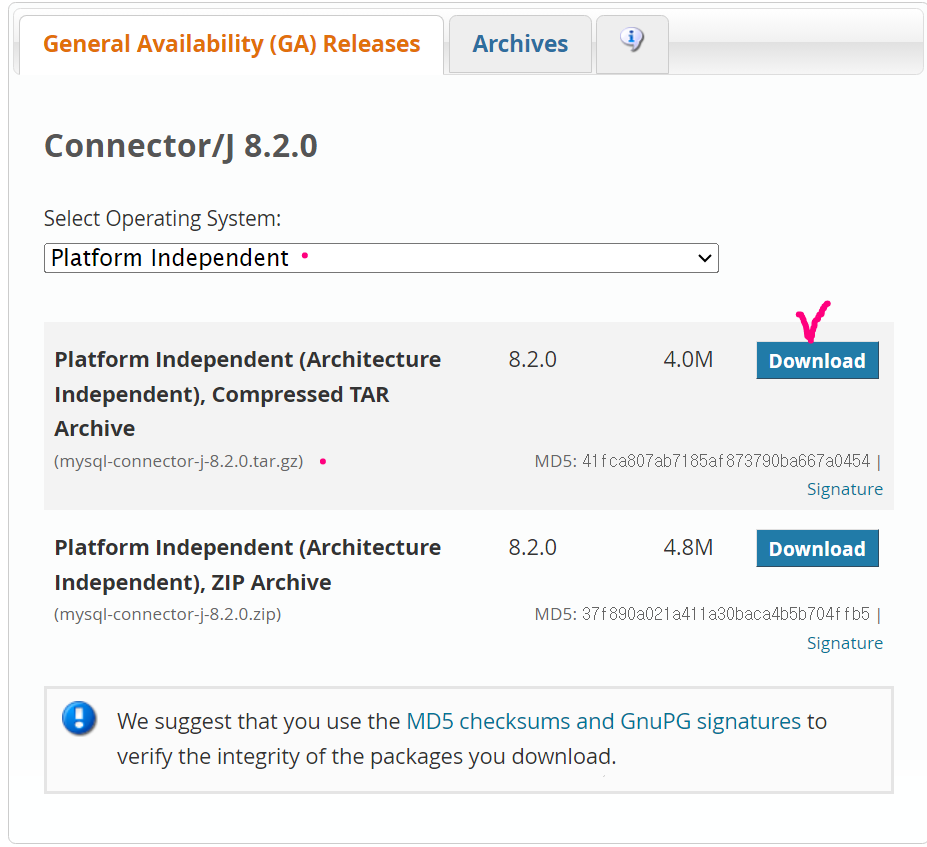This screenshot has height=847, width=927.
Task: Click the blue exclamation notice icon
Action: 79,718
